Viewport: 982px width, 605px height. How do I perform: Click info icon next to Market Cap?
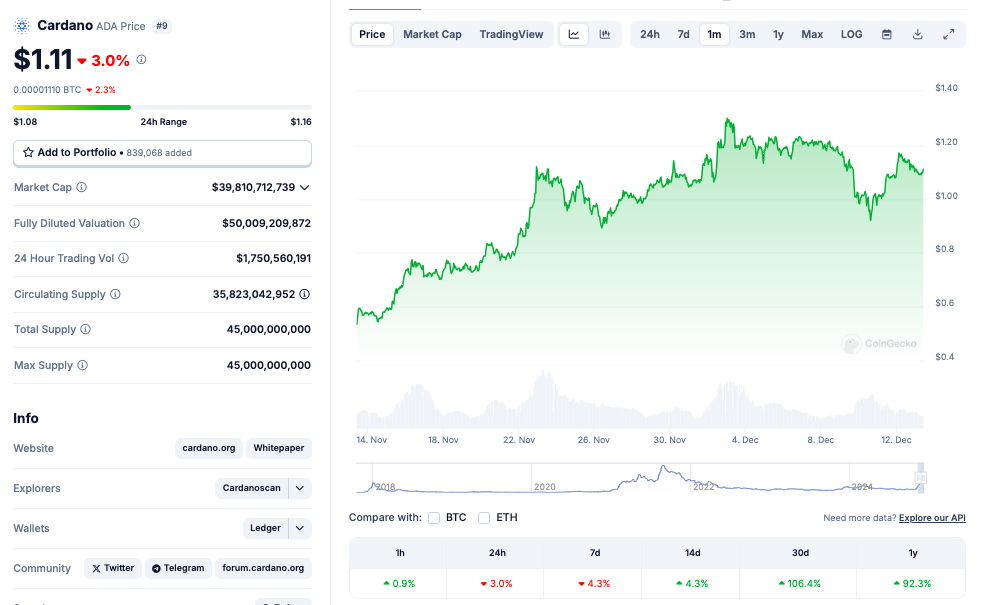click(82, 187)
